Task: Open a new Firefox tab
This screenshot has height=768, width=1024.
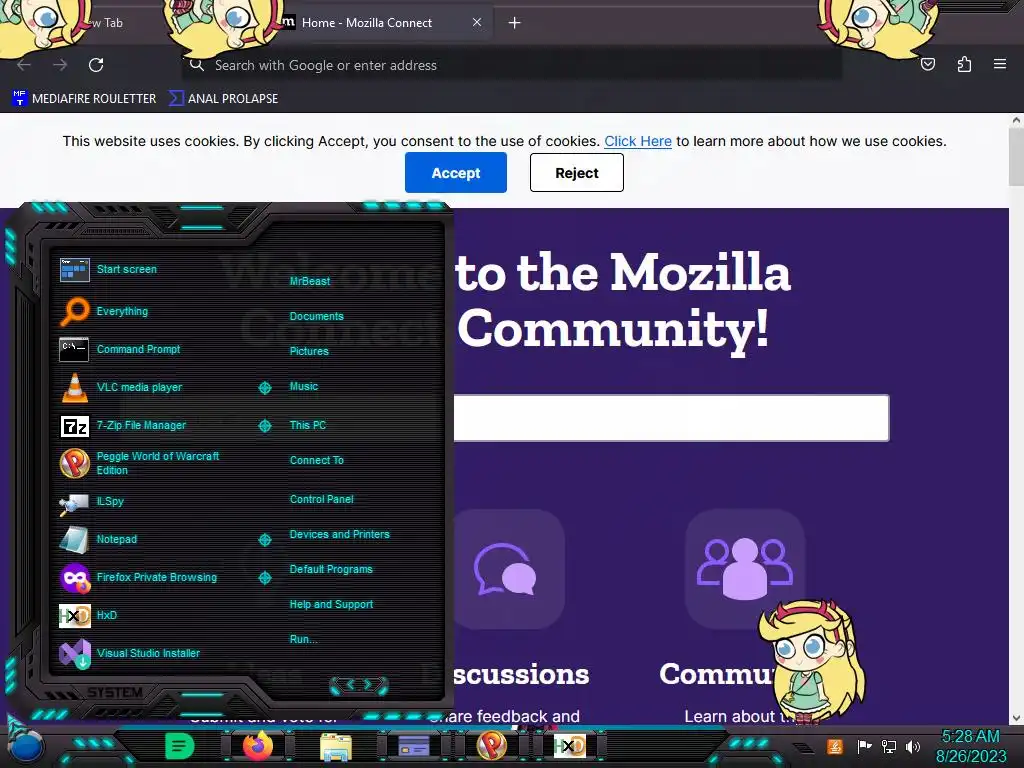Action: point(515,23)
